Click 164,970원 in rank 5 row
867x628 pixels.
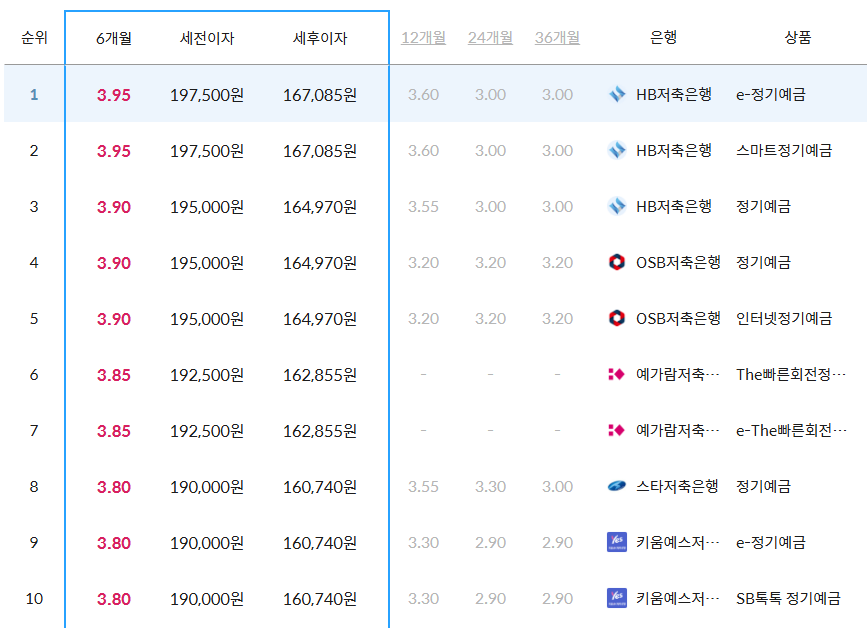pos(320,319)
